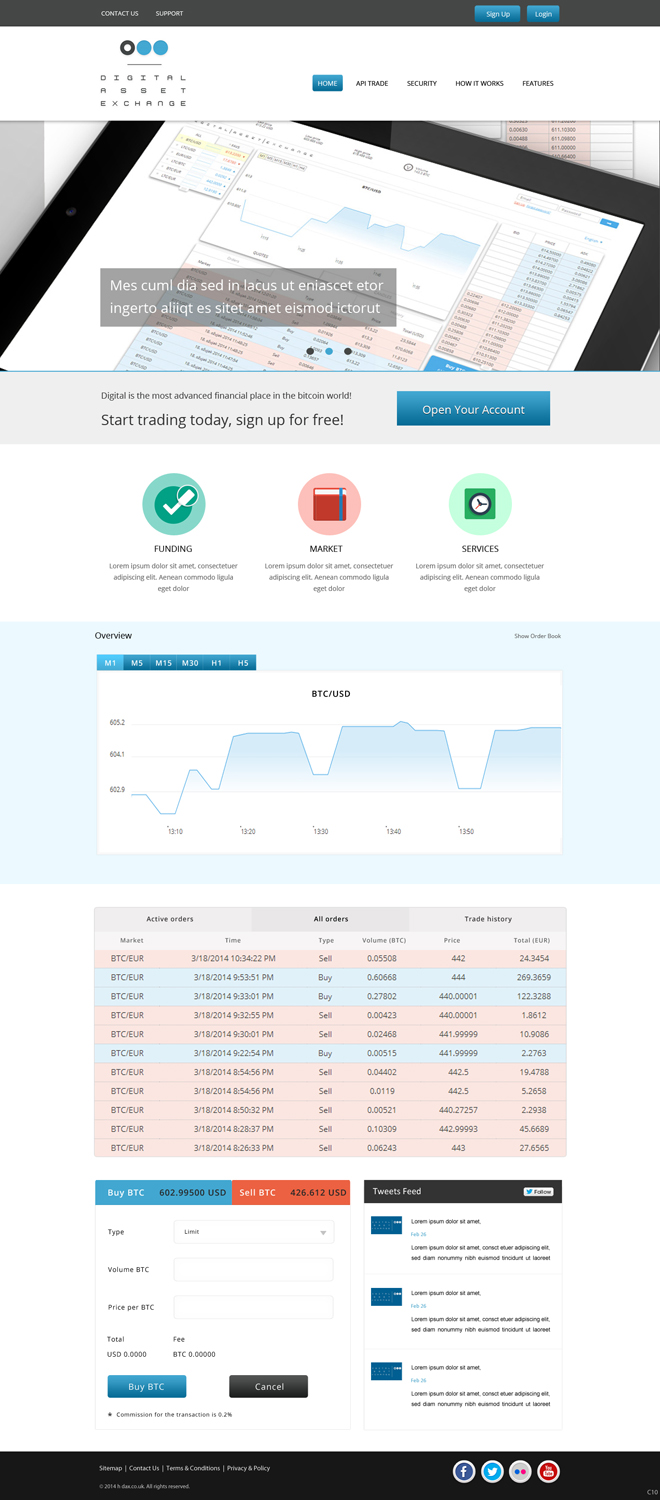Viewport: 660px width, 1500px height.
Task: Click the Services clock icon
Action: [480, 504]
